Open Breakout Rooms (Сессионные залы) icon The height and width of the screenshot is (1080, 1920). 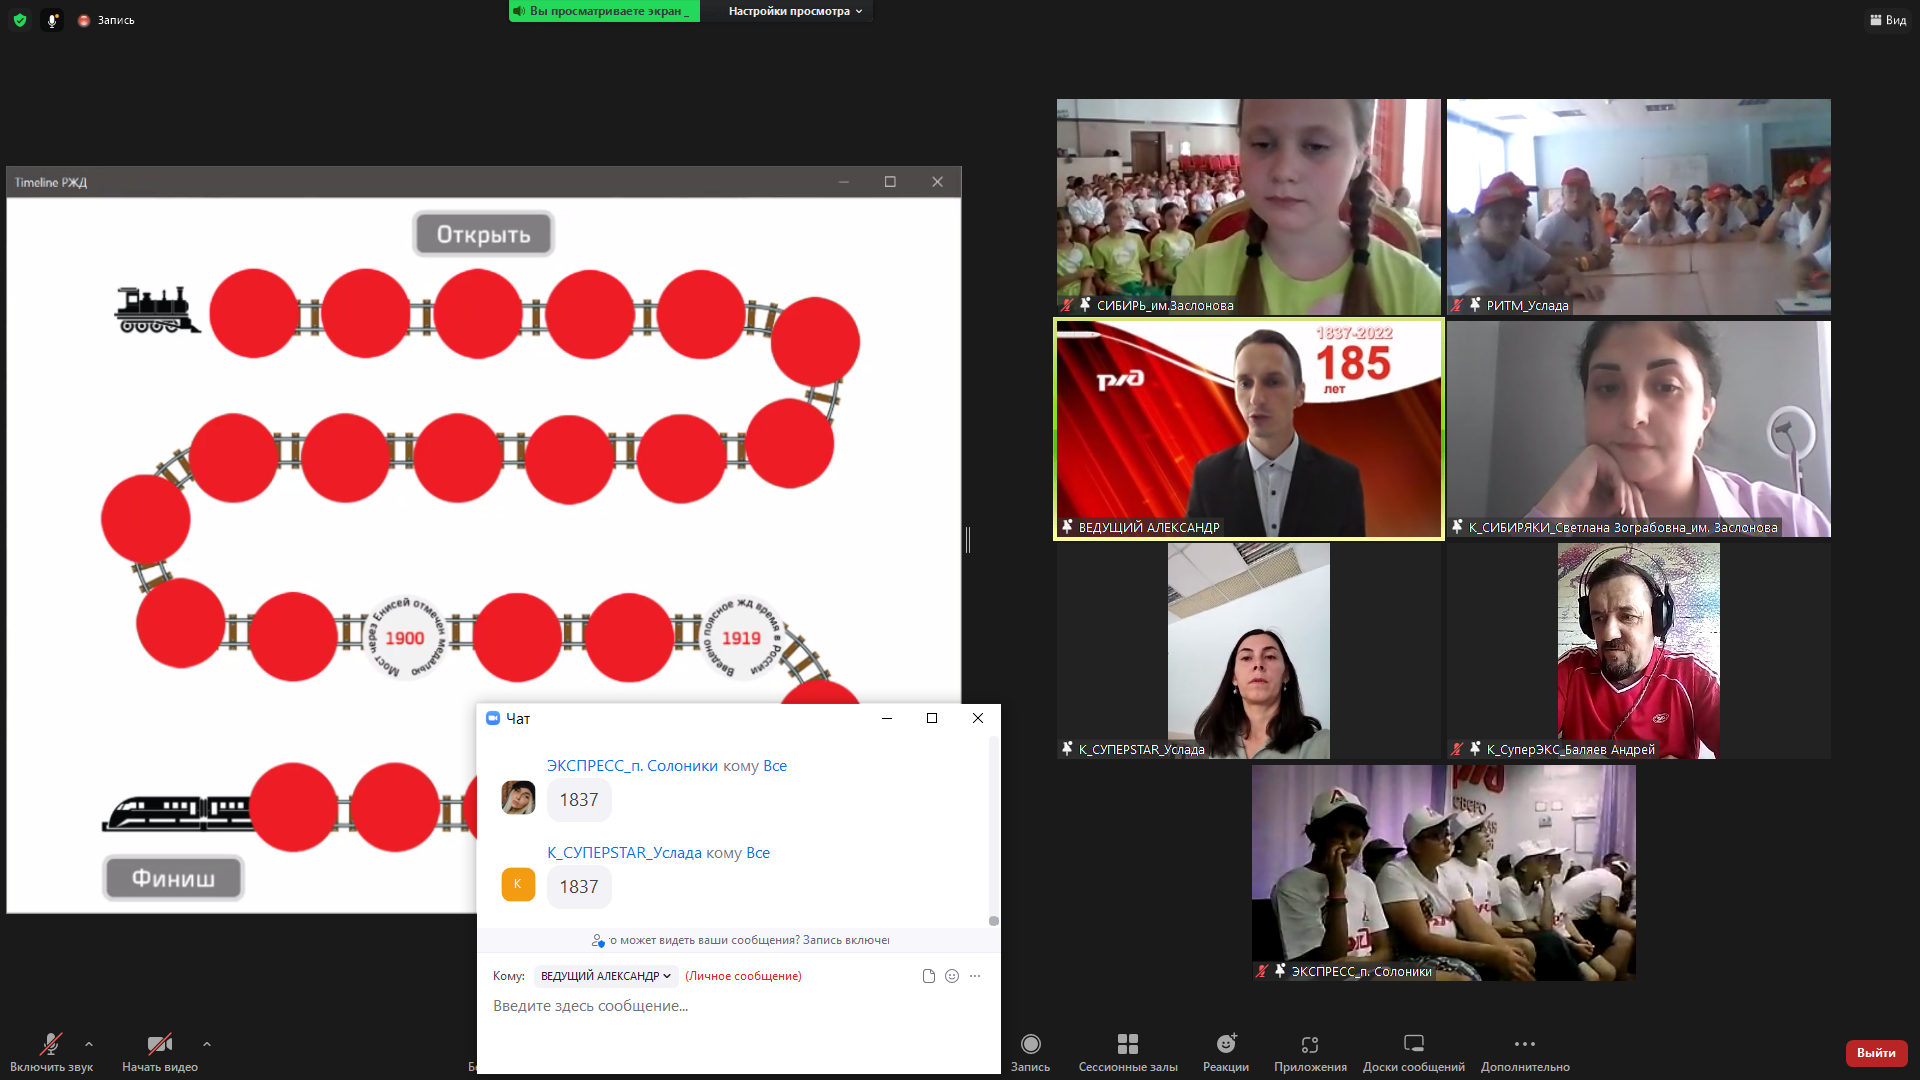coord(1128,1044)
